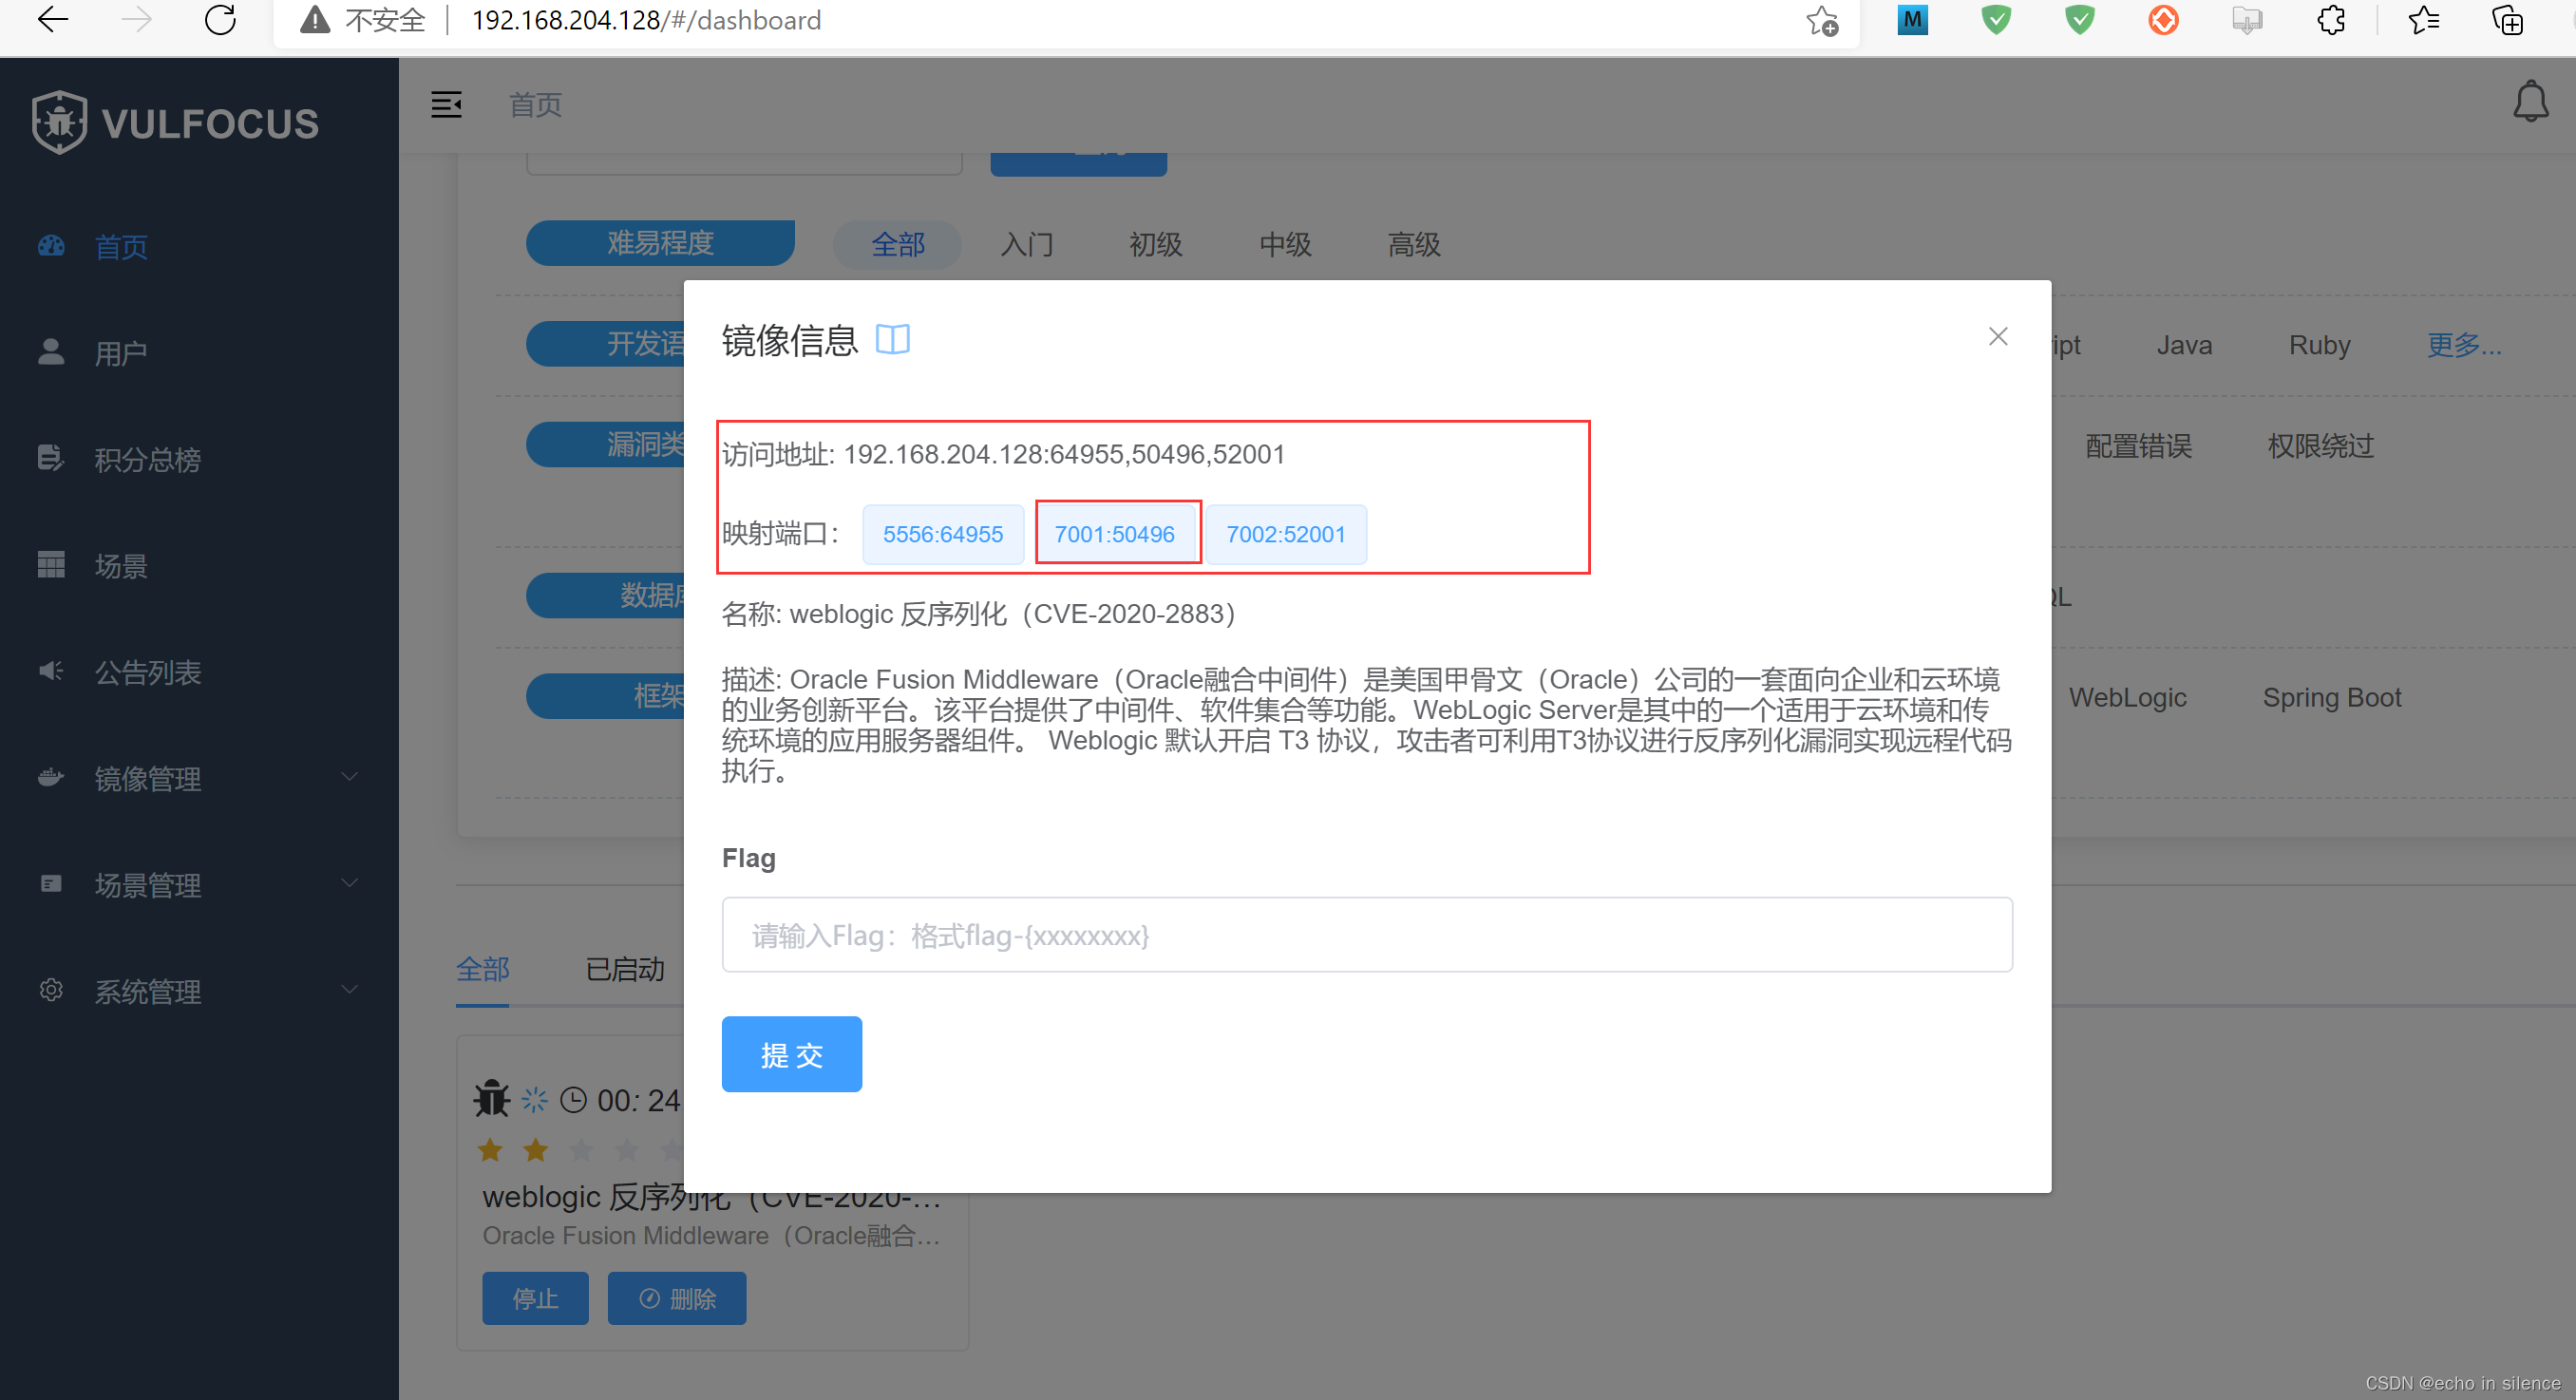Image resolution: width=2576 pixels, height=1400 pixels.
Task: Go back with the browser back arrow
Action: (x=53, y=19)
